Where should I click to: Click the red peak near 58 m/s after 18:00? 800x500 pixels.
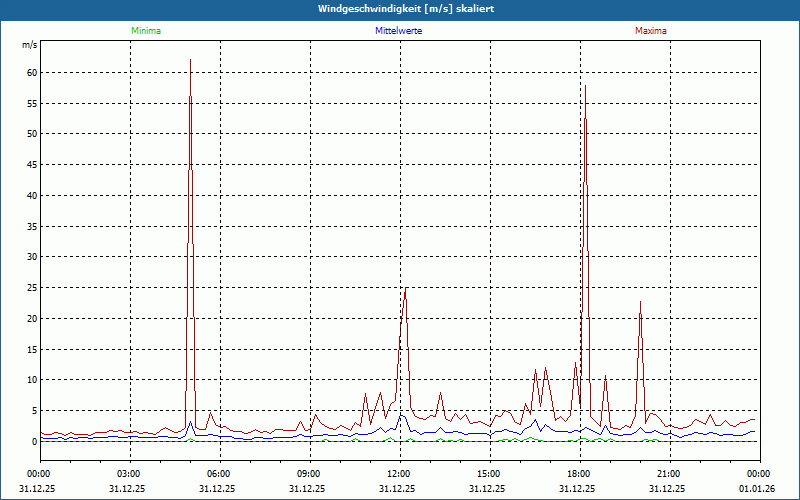point(585,86)
